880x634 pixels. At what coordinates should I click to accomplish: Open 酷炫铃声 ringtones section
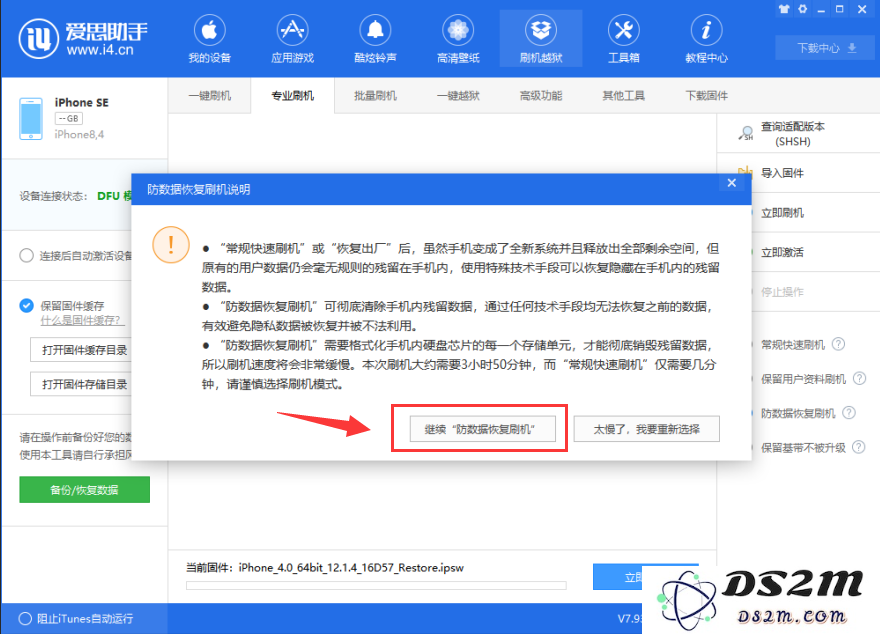pyautogui.click(x=375, y=39)
